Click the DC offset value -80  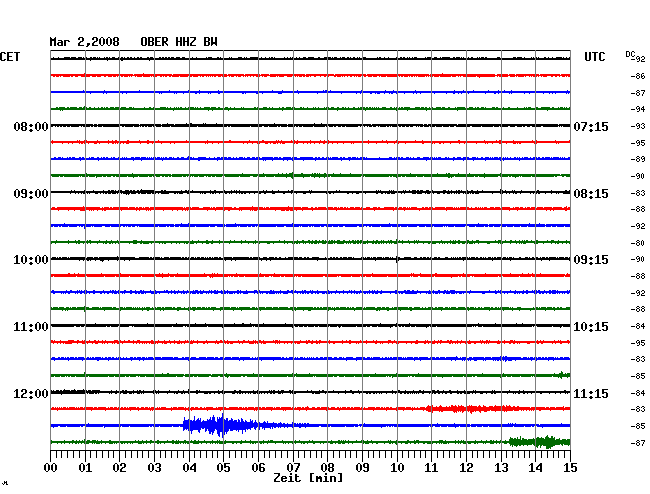pos(638,243)
